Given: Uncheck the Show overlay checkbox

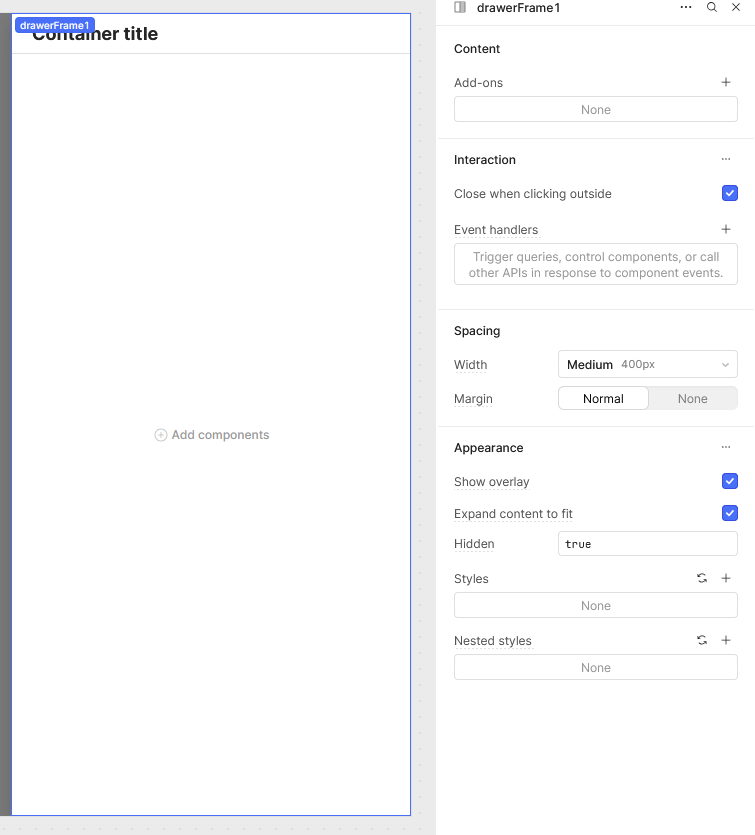Looking at the screenshot, I should point(729,481).
